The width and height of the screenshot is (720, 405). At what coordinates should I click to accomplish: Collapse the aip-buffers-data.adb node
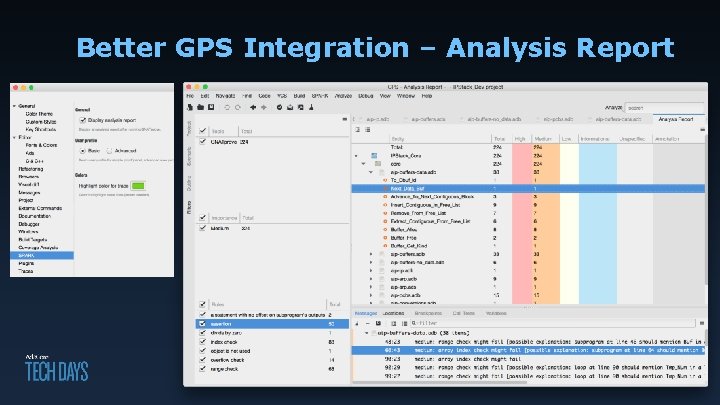[x=371, y=172]
